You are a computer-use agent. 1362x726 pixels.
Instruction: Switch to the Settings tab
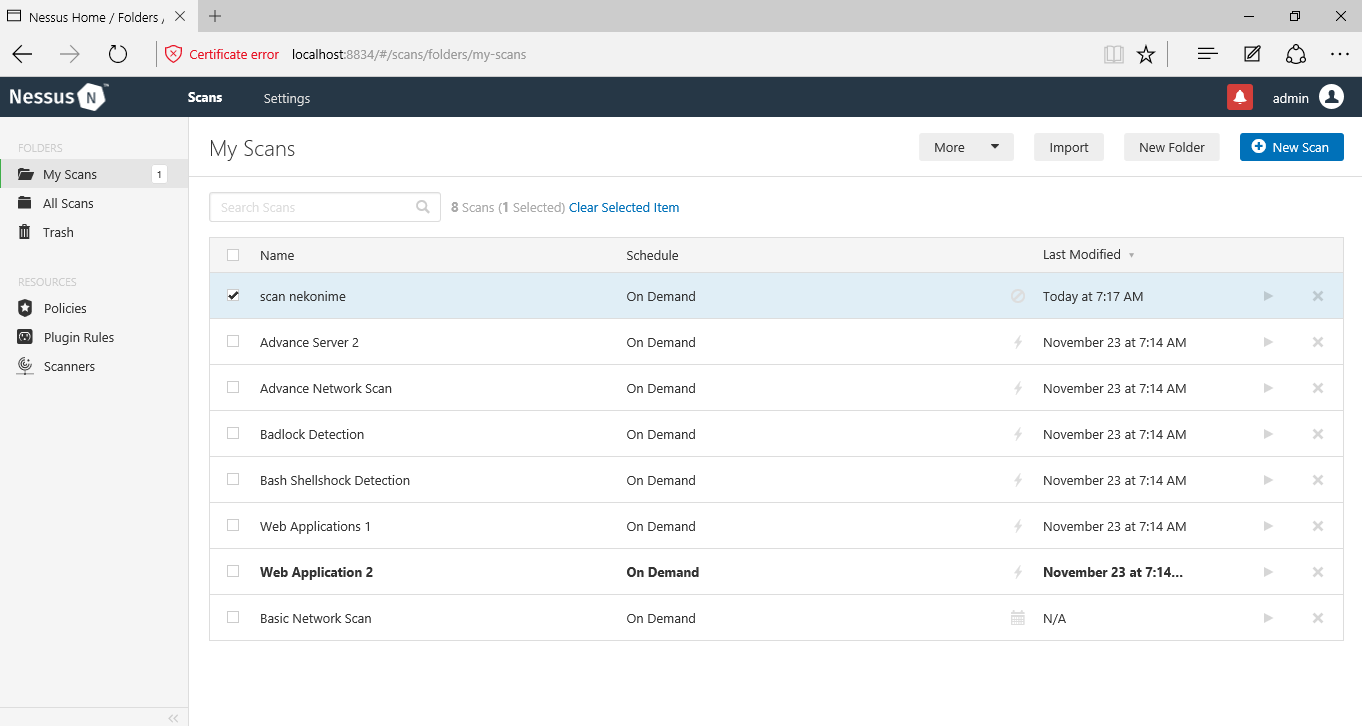(x=287, y=98)
